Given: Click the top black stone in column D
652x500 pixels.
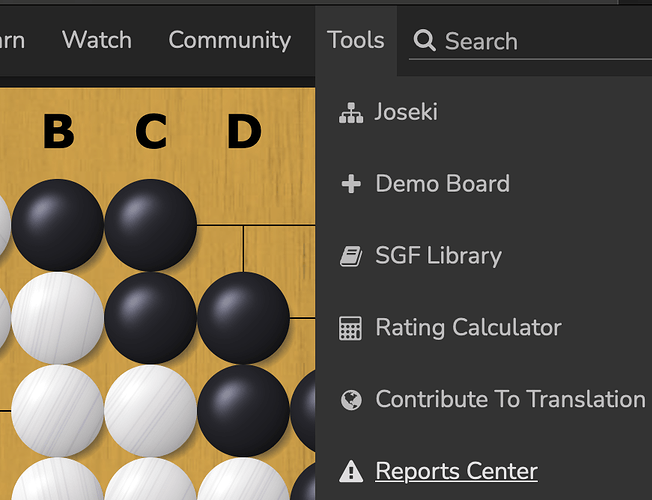Looking at the screenshot, I should pos(244,318).
